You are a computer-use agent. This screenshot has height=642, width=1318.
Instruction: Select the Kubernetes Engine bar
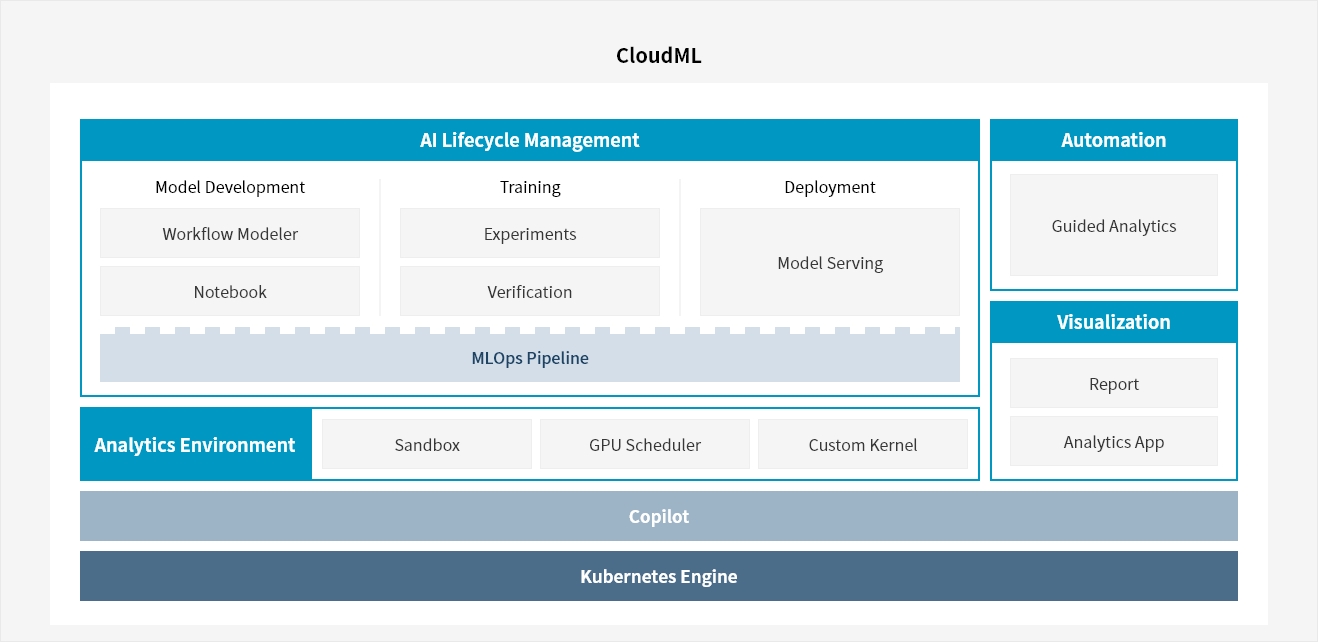659,577
